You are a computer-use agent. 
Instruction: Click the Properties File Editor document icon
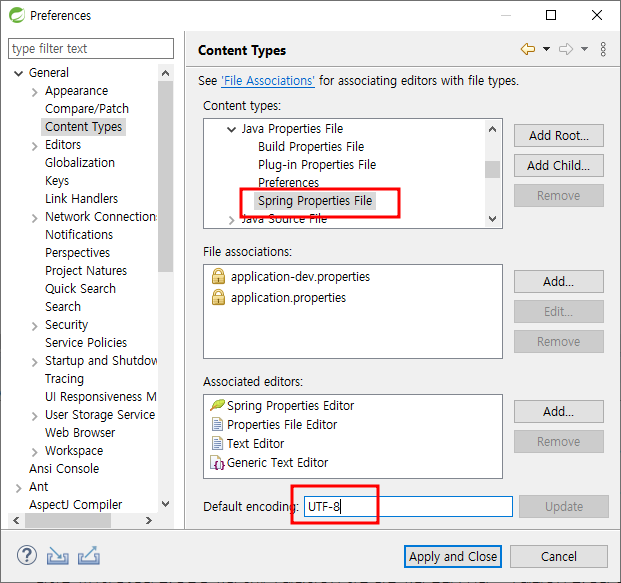click(217, 424)
